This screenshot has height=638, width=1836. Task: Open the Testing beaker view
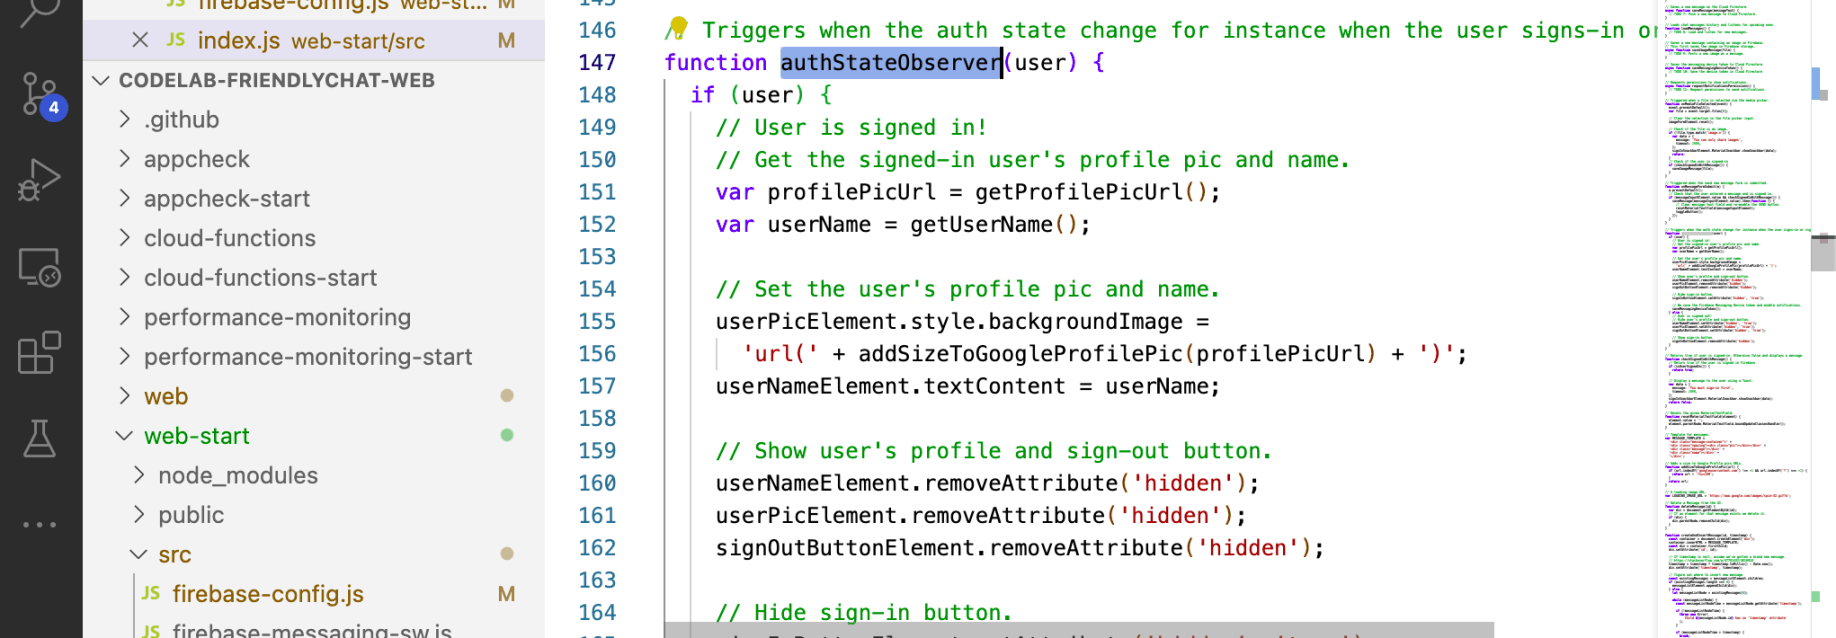pos(40,438)
